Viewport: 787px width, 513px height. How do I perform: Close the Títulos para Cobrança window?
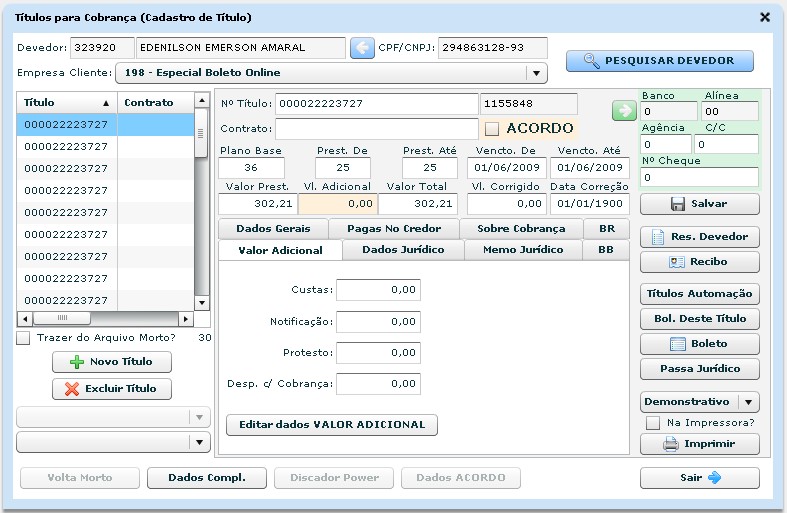(764, 17)
